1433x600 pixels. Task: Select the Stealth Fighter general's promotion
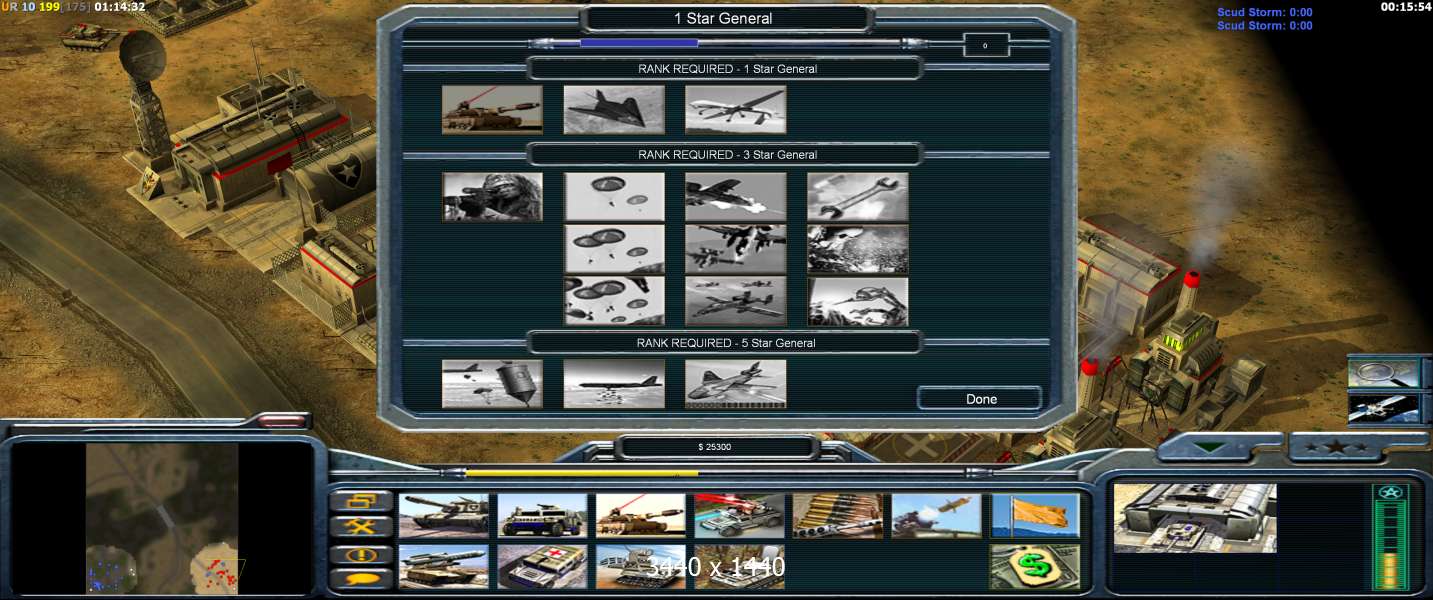click(614, 109)
